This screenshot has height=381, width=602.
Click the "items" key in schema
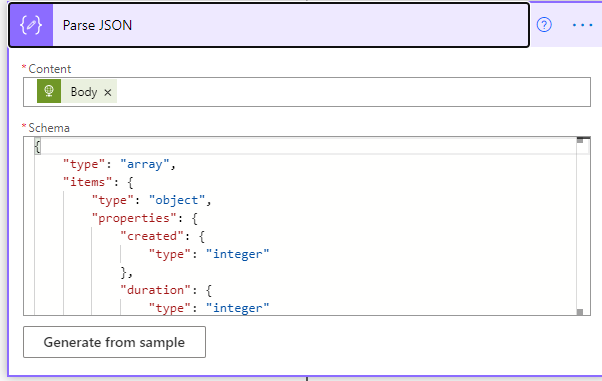pos(88,182)
